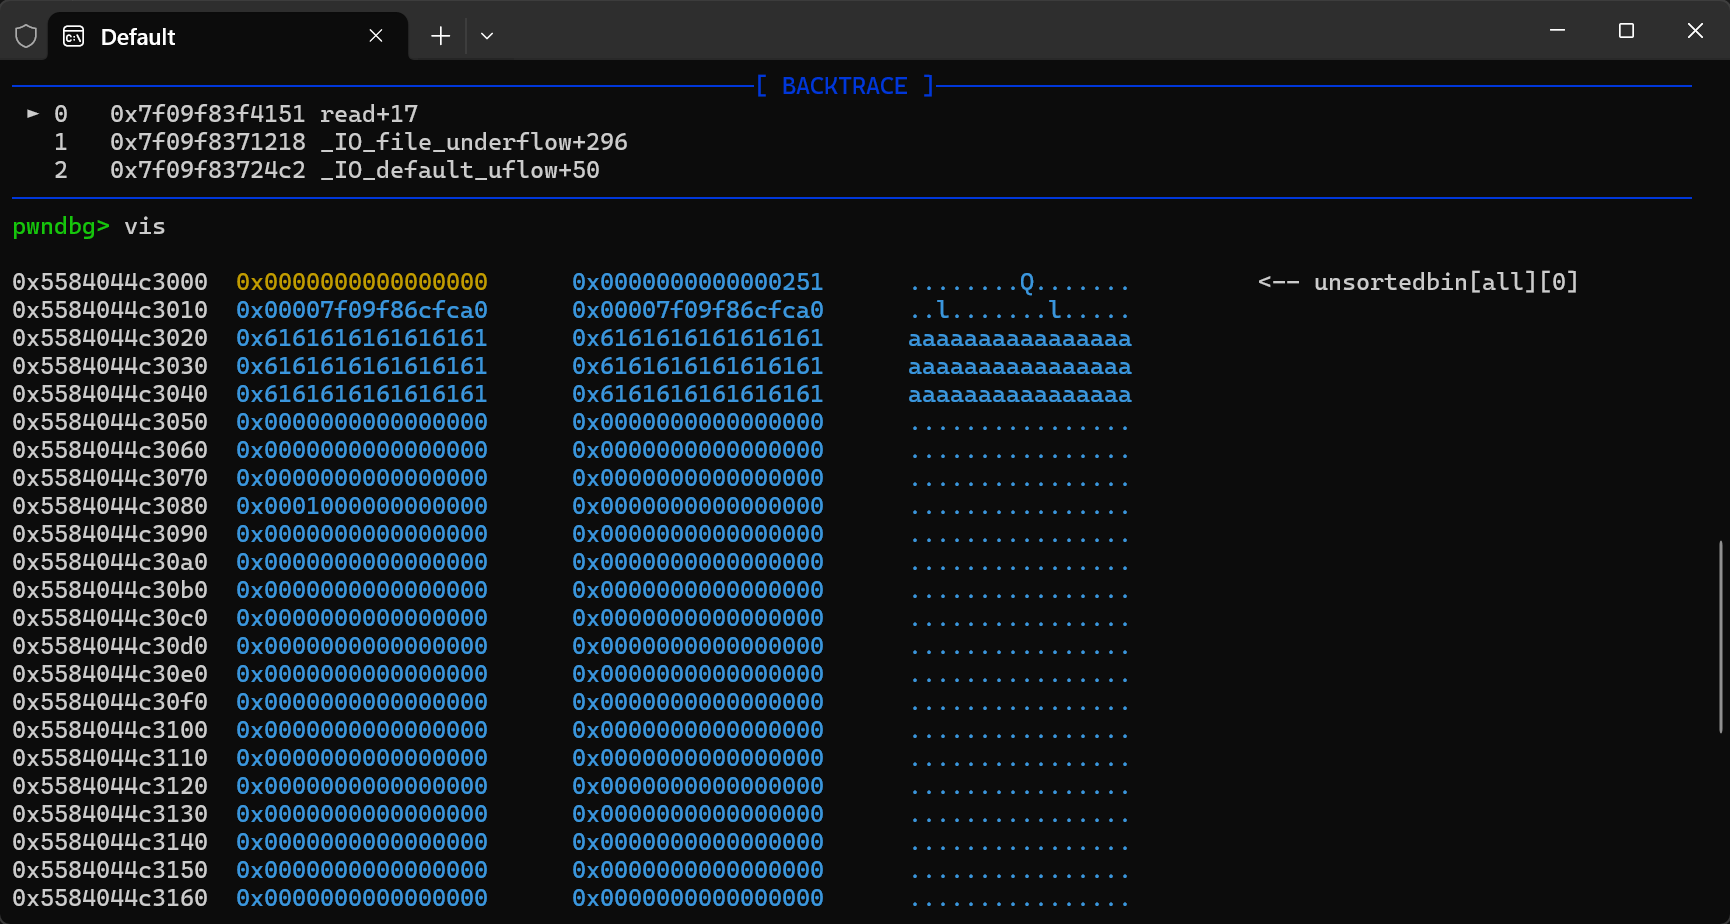The width and height of the screenshot is (1730, 924).
Task: Click the read+17 backtrace entry
Action: pyautogui.click(x=368, y=114)
